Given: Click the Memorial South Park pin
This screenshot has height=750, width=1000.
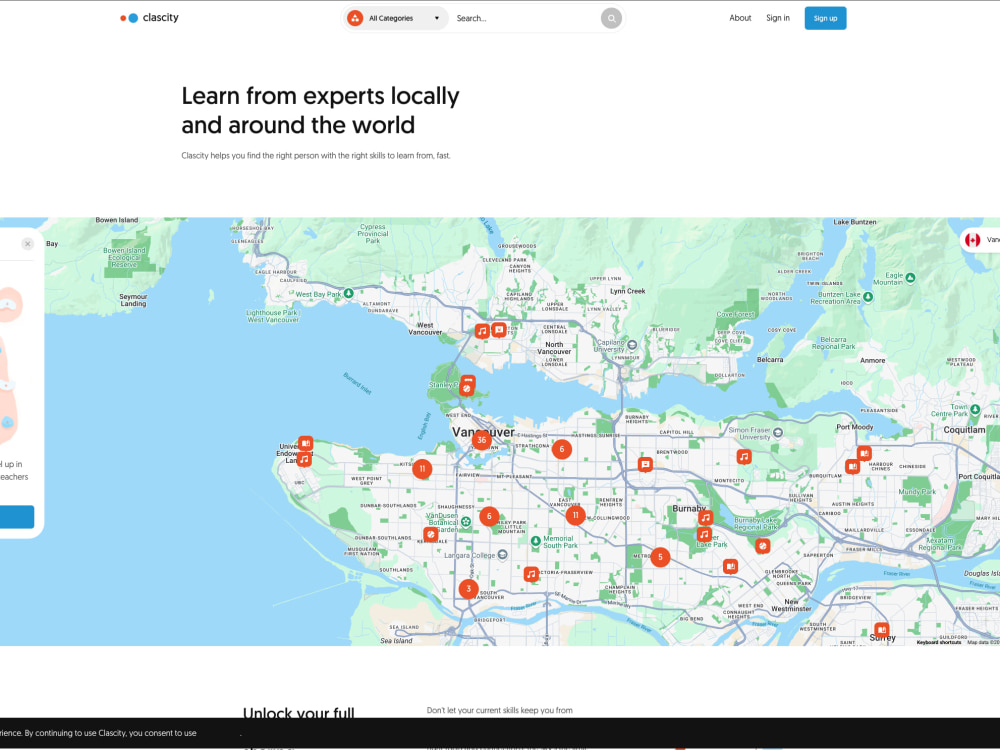Looking at the screenshot, I should (536, 541).
